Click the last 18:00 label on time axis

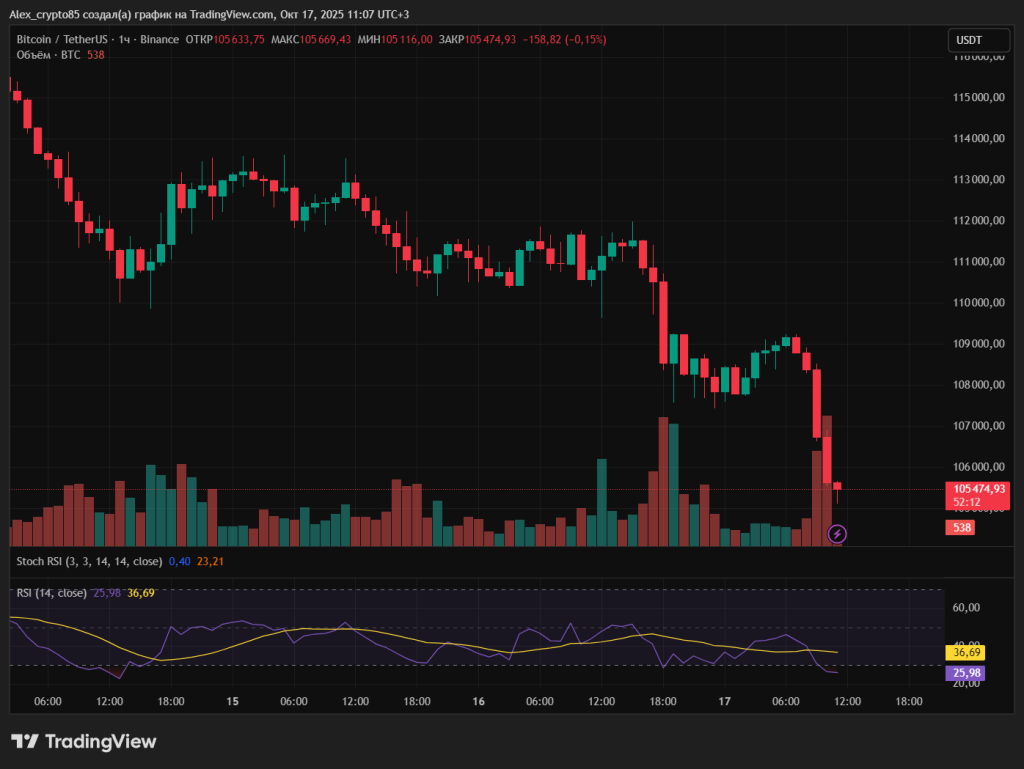click(909, 702)
